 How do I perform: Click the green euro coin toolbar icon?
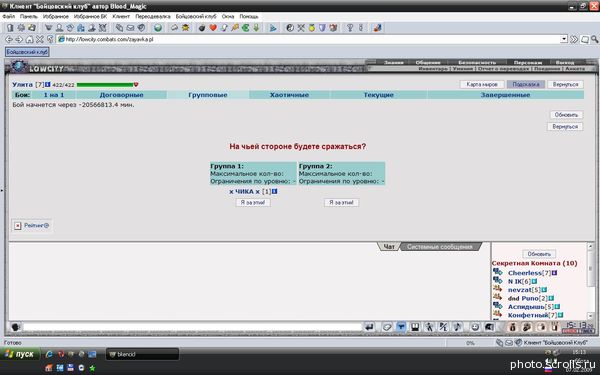click(x=246, y=28)
